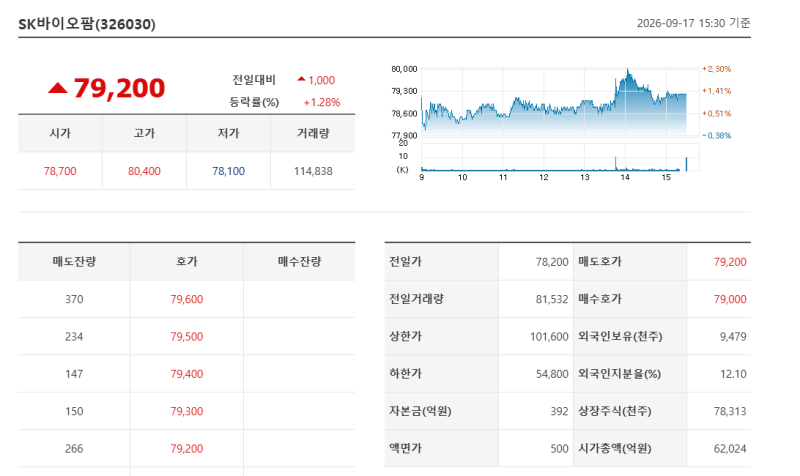800x476 pixels.
Task: Click the 매도호가 label
Action: tap(600, 261)
